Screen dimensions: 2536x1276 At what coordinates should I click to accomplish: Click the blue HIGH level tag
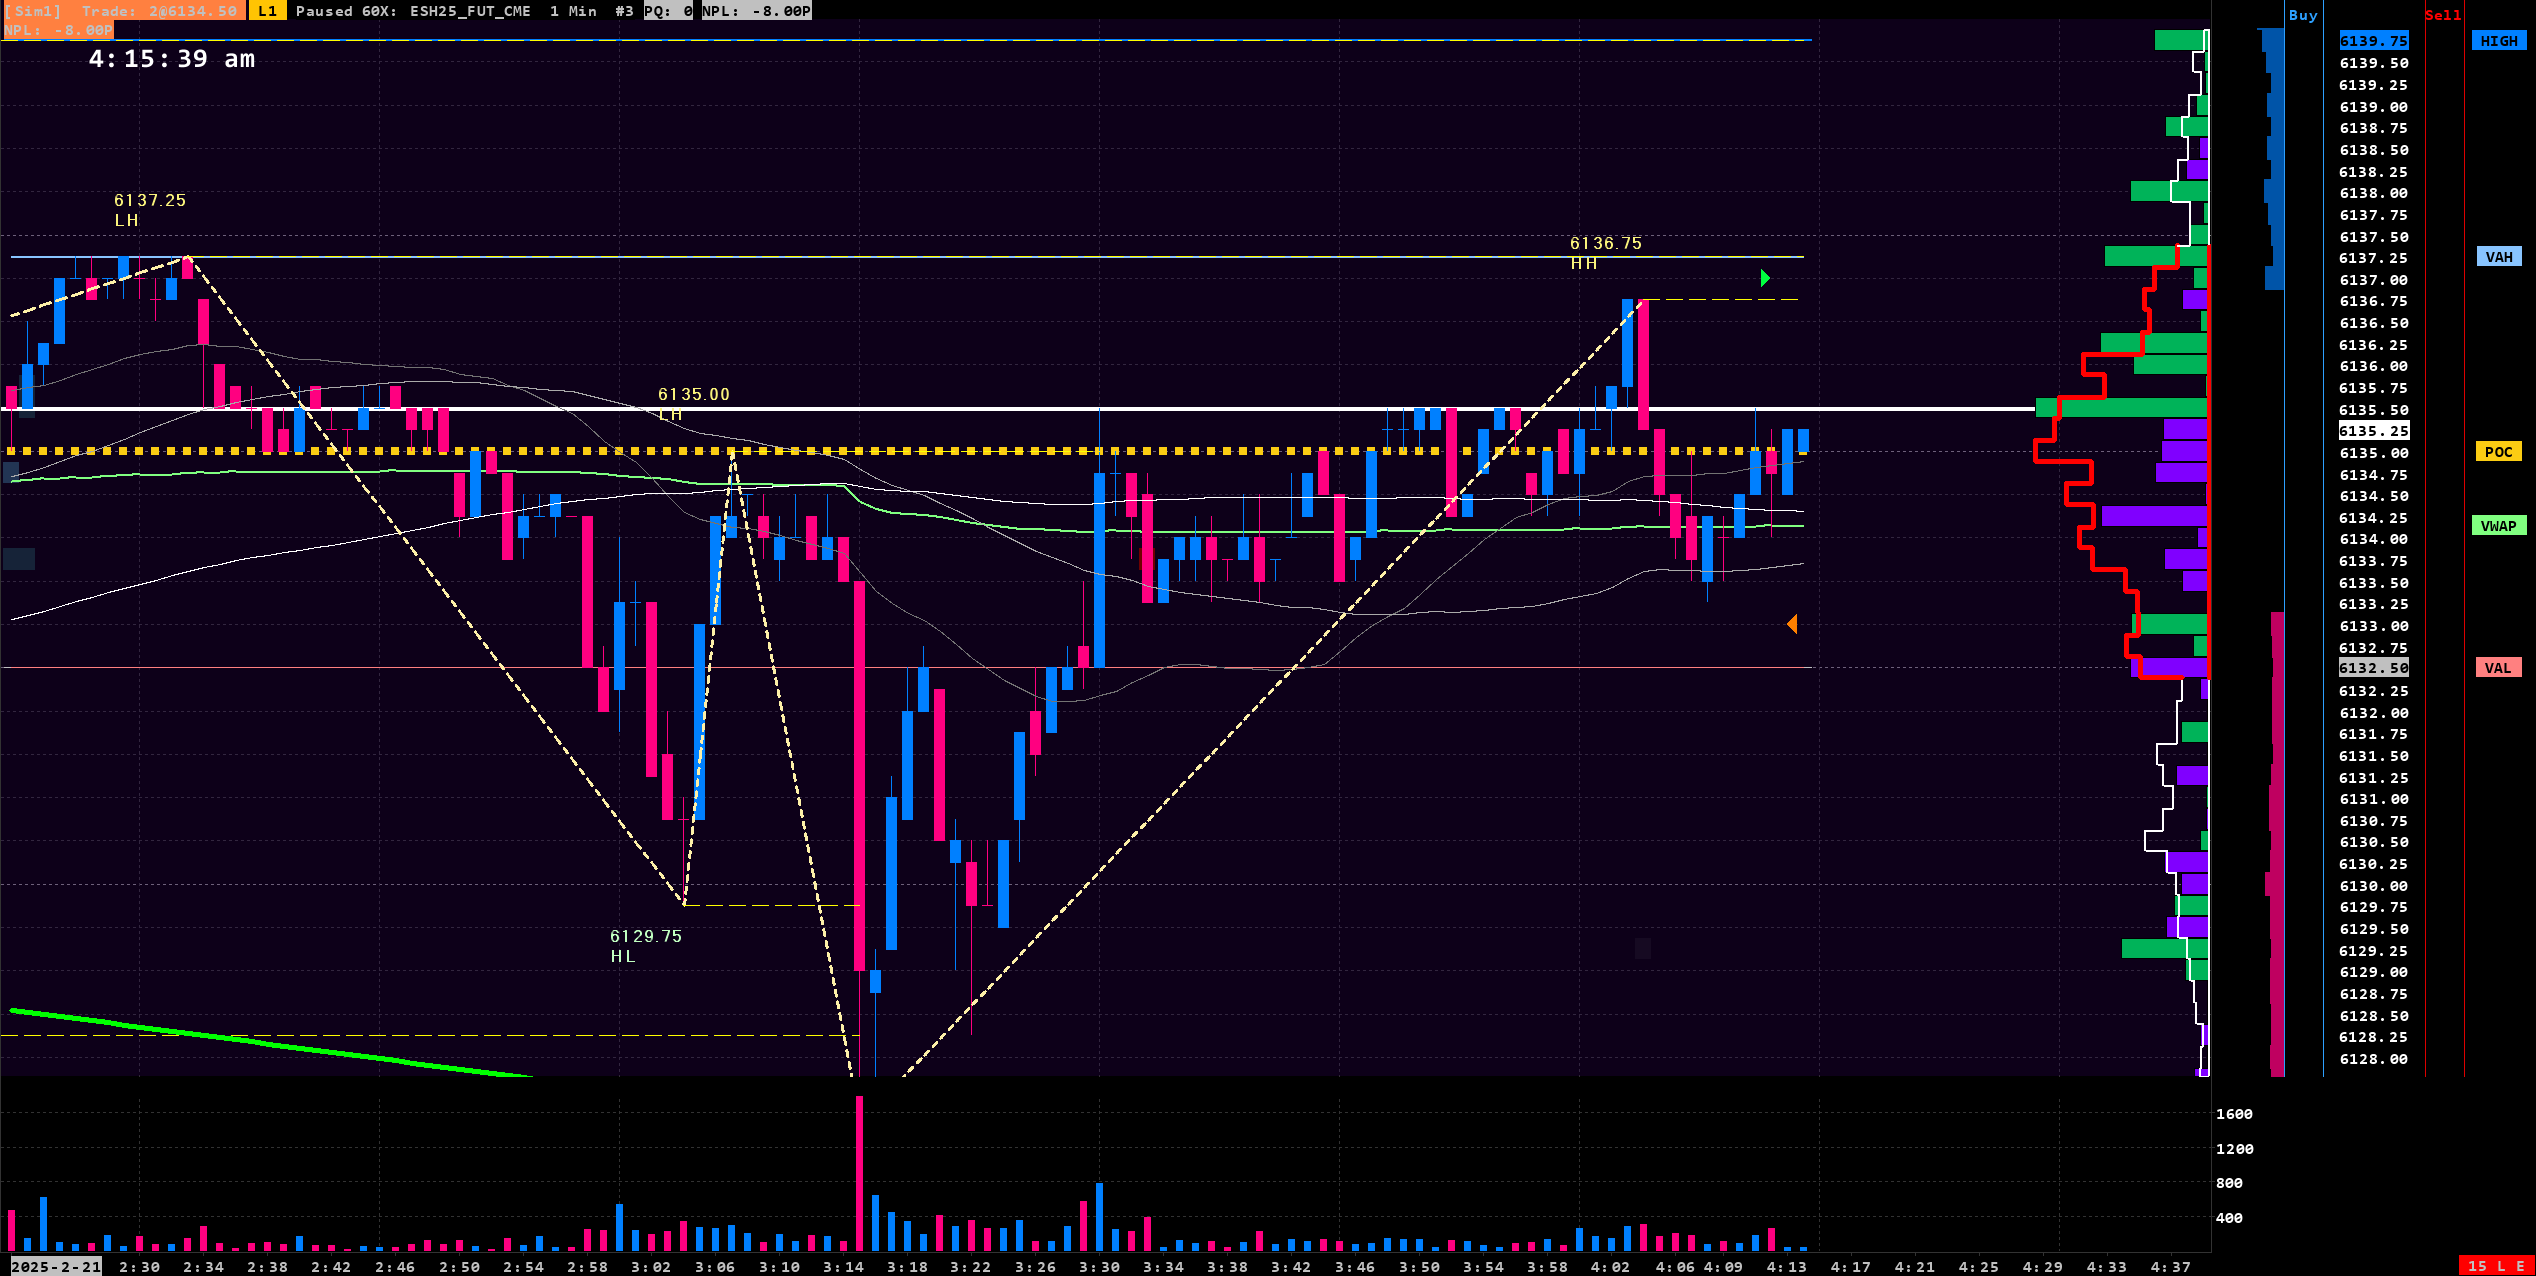pyautogui.click(x=2498, y=41)
